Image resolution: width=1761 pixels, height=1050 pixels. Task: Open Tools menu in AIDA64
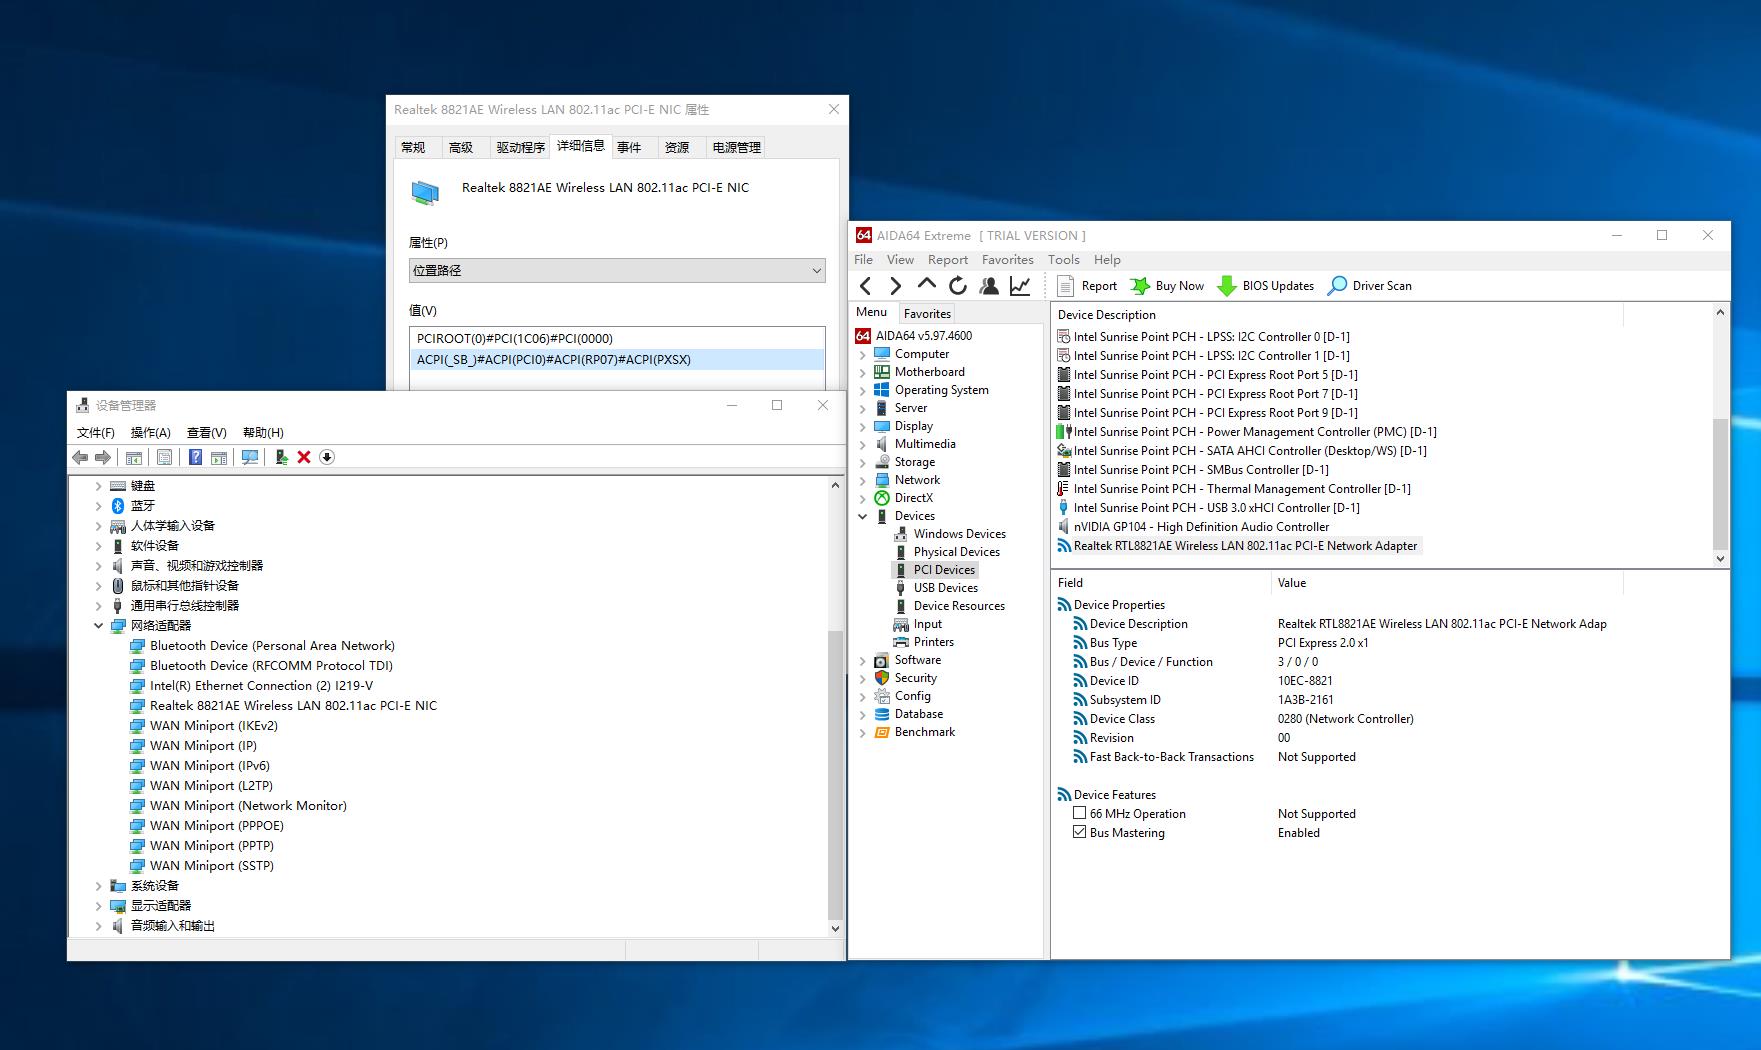(1063, 259)
